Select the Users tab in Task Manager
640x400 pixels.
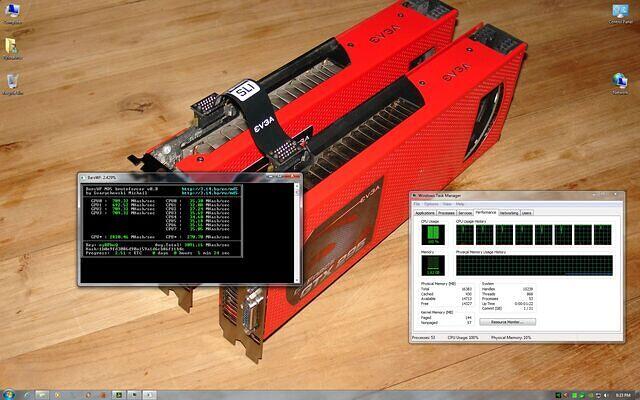527,213
